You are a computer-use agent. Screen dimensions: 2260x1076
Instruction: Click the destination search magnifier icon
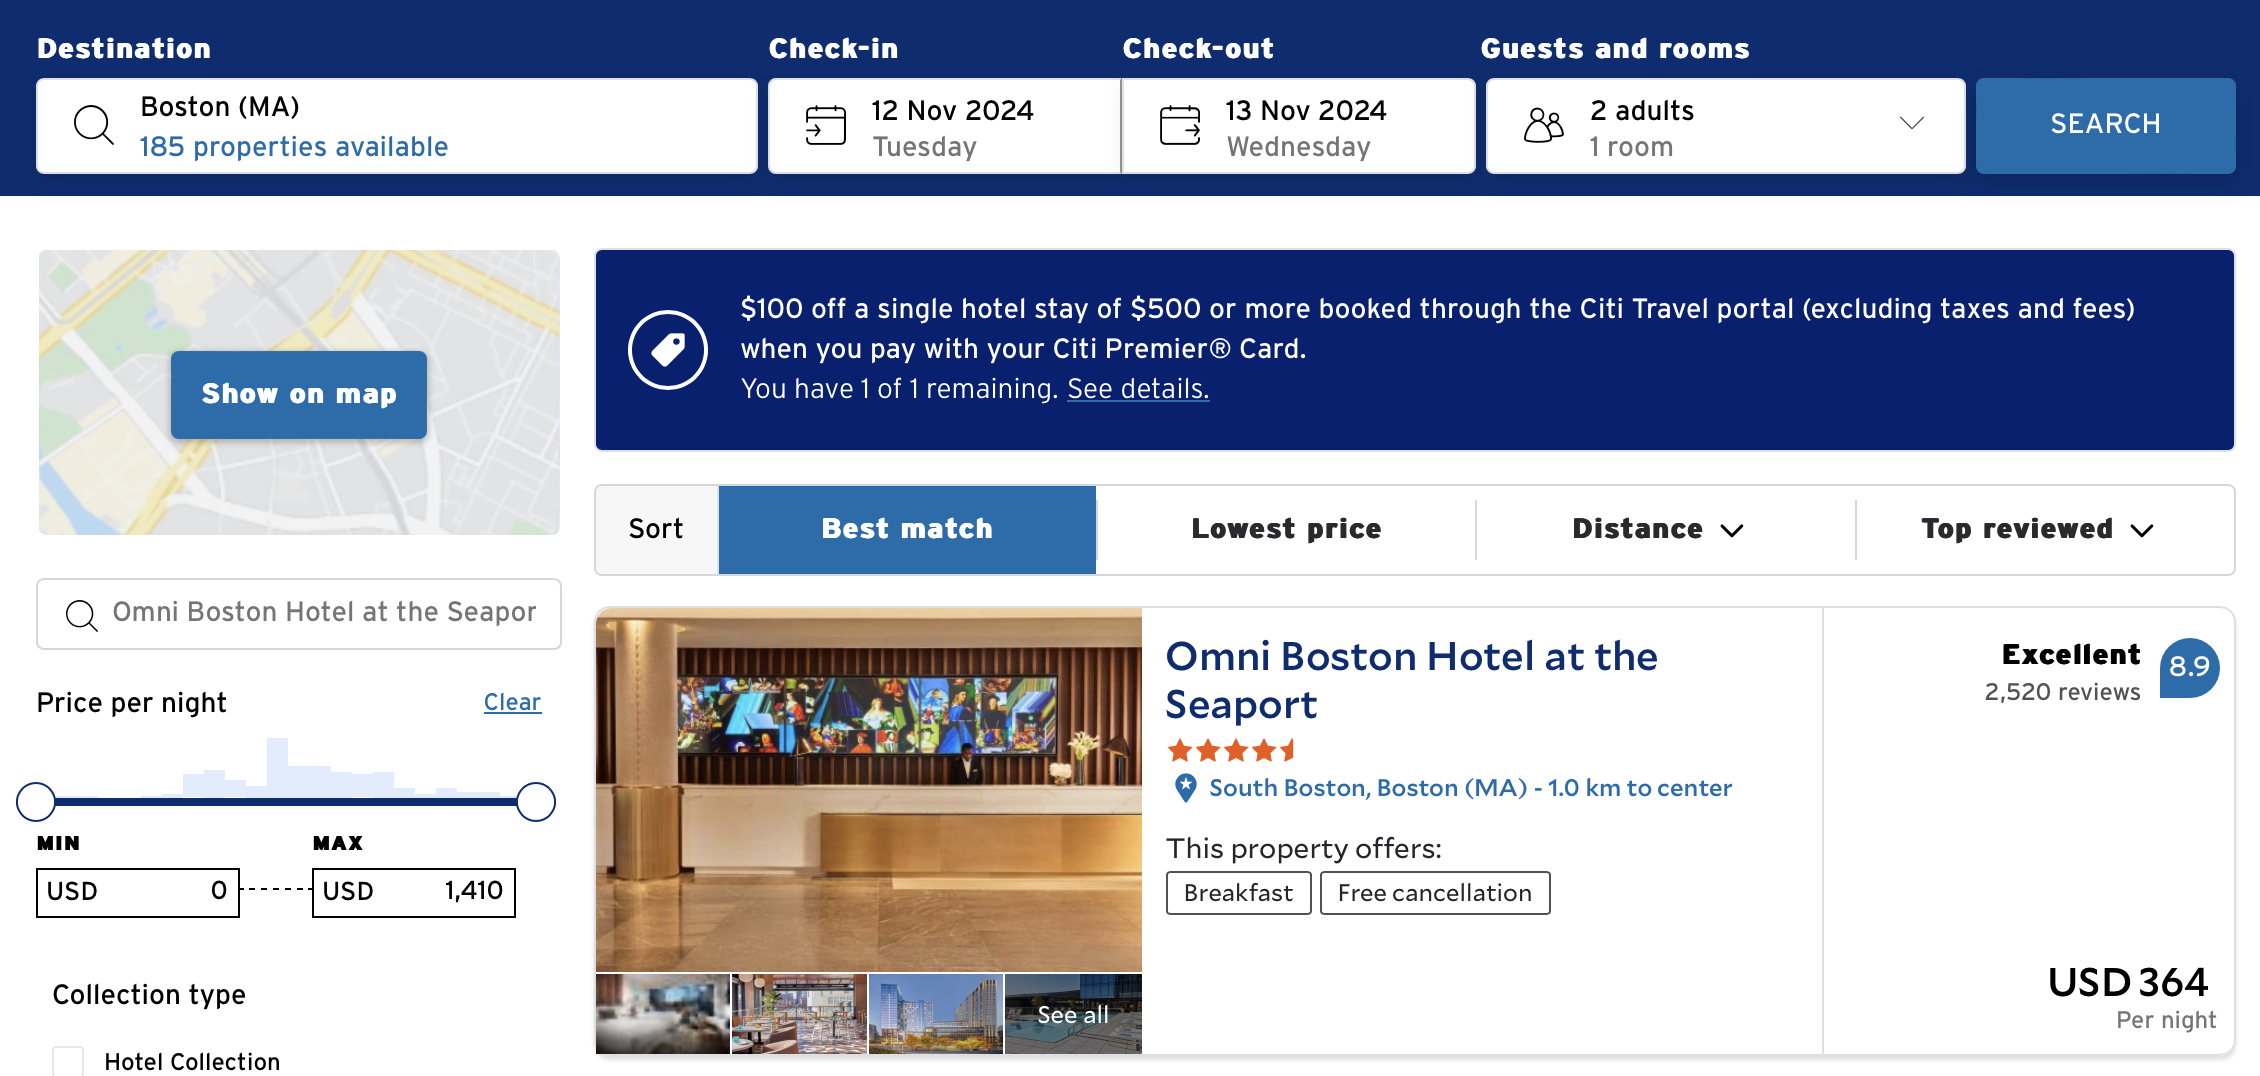(x=94, y=125)
